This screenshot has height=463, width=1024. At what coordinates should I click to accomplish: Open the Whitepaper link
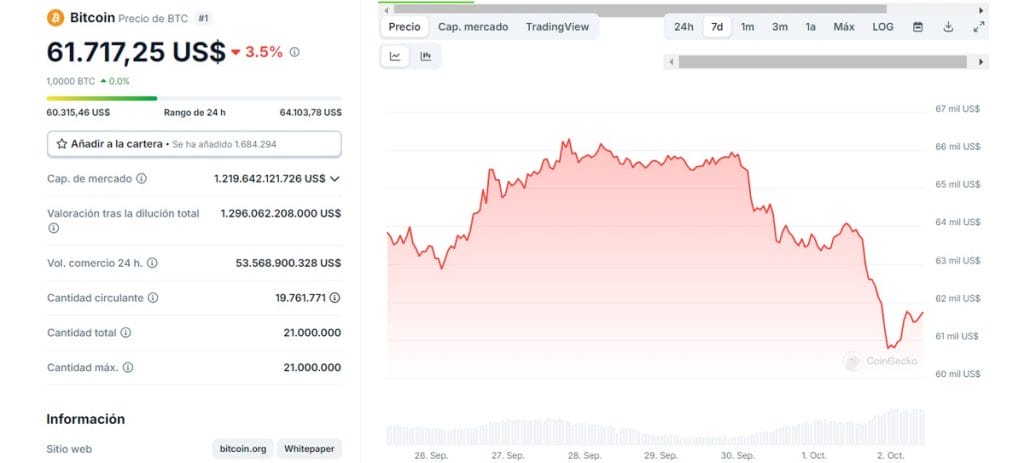coord(309,450)
